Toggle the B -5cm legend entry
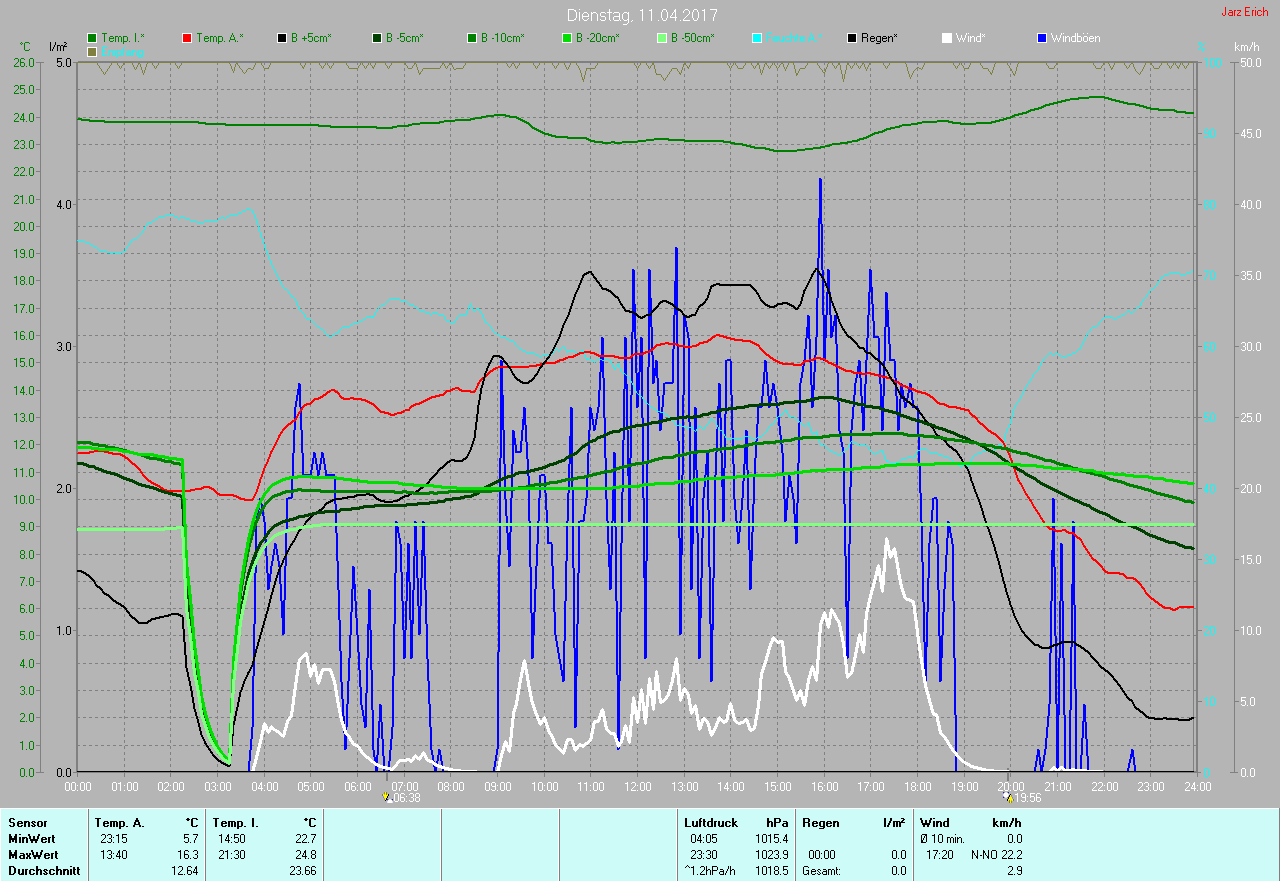This screenshot has width=1280, height=881. [x=405, y=38]
